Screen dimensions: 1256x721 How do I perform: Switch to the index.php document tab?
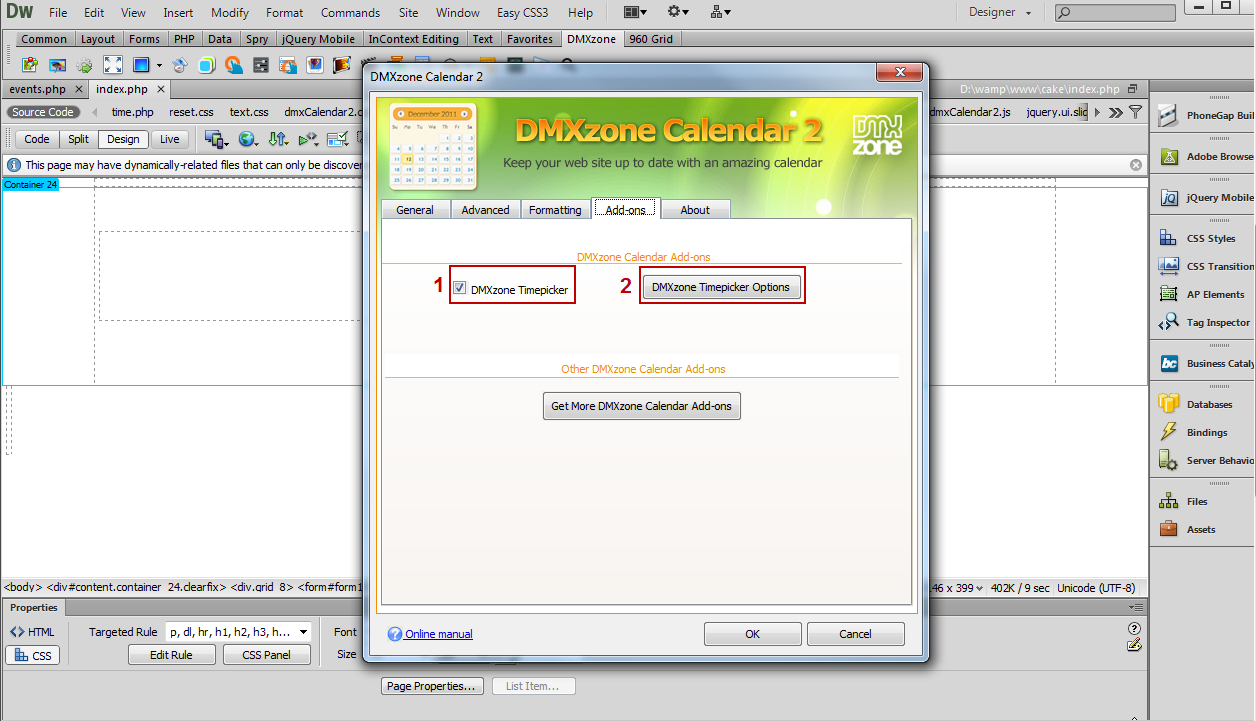[122, 89]
